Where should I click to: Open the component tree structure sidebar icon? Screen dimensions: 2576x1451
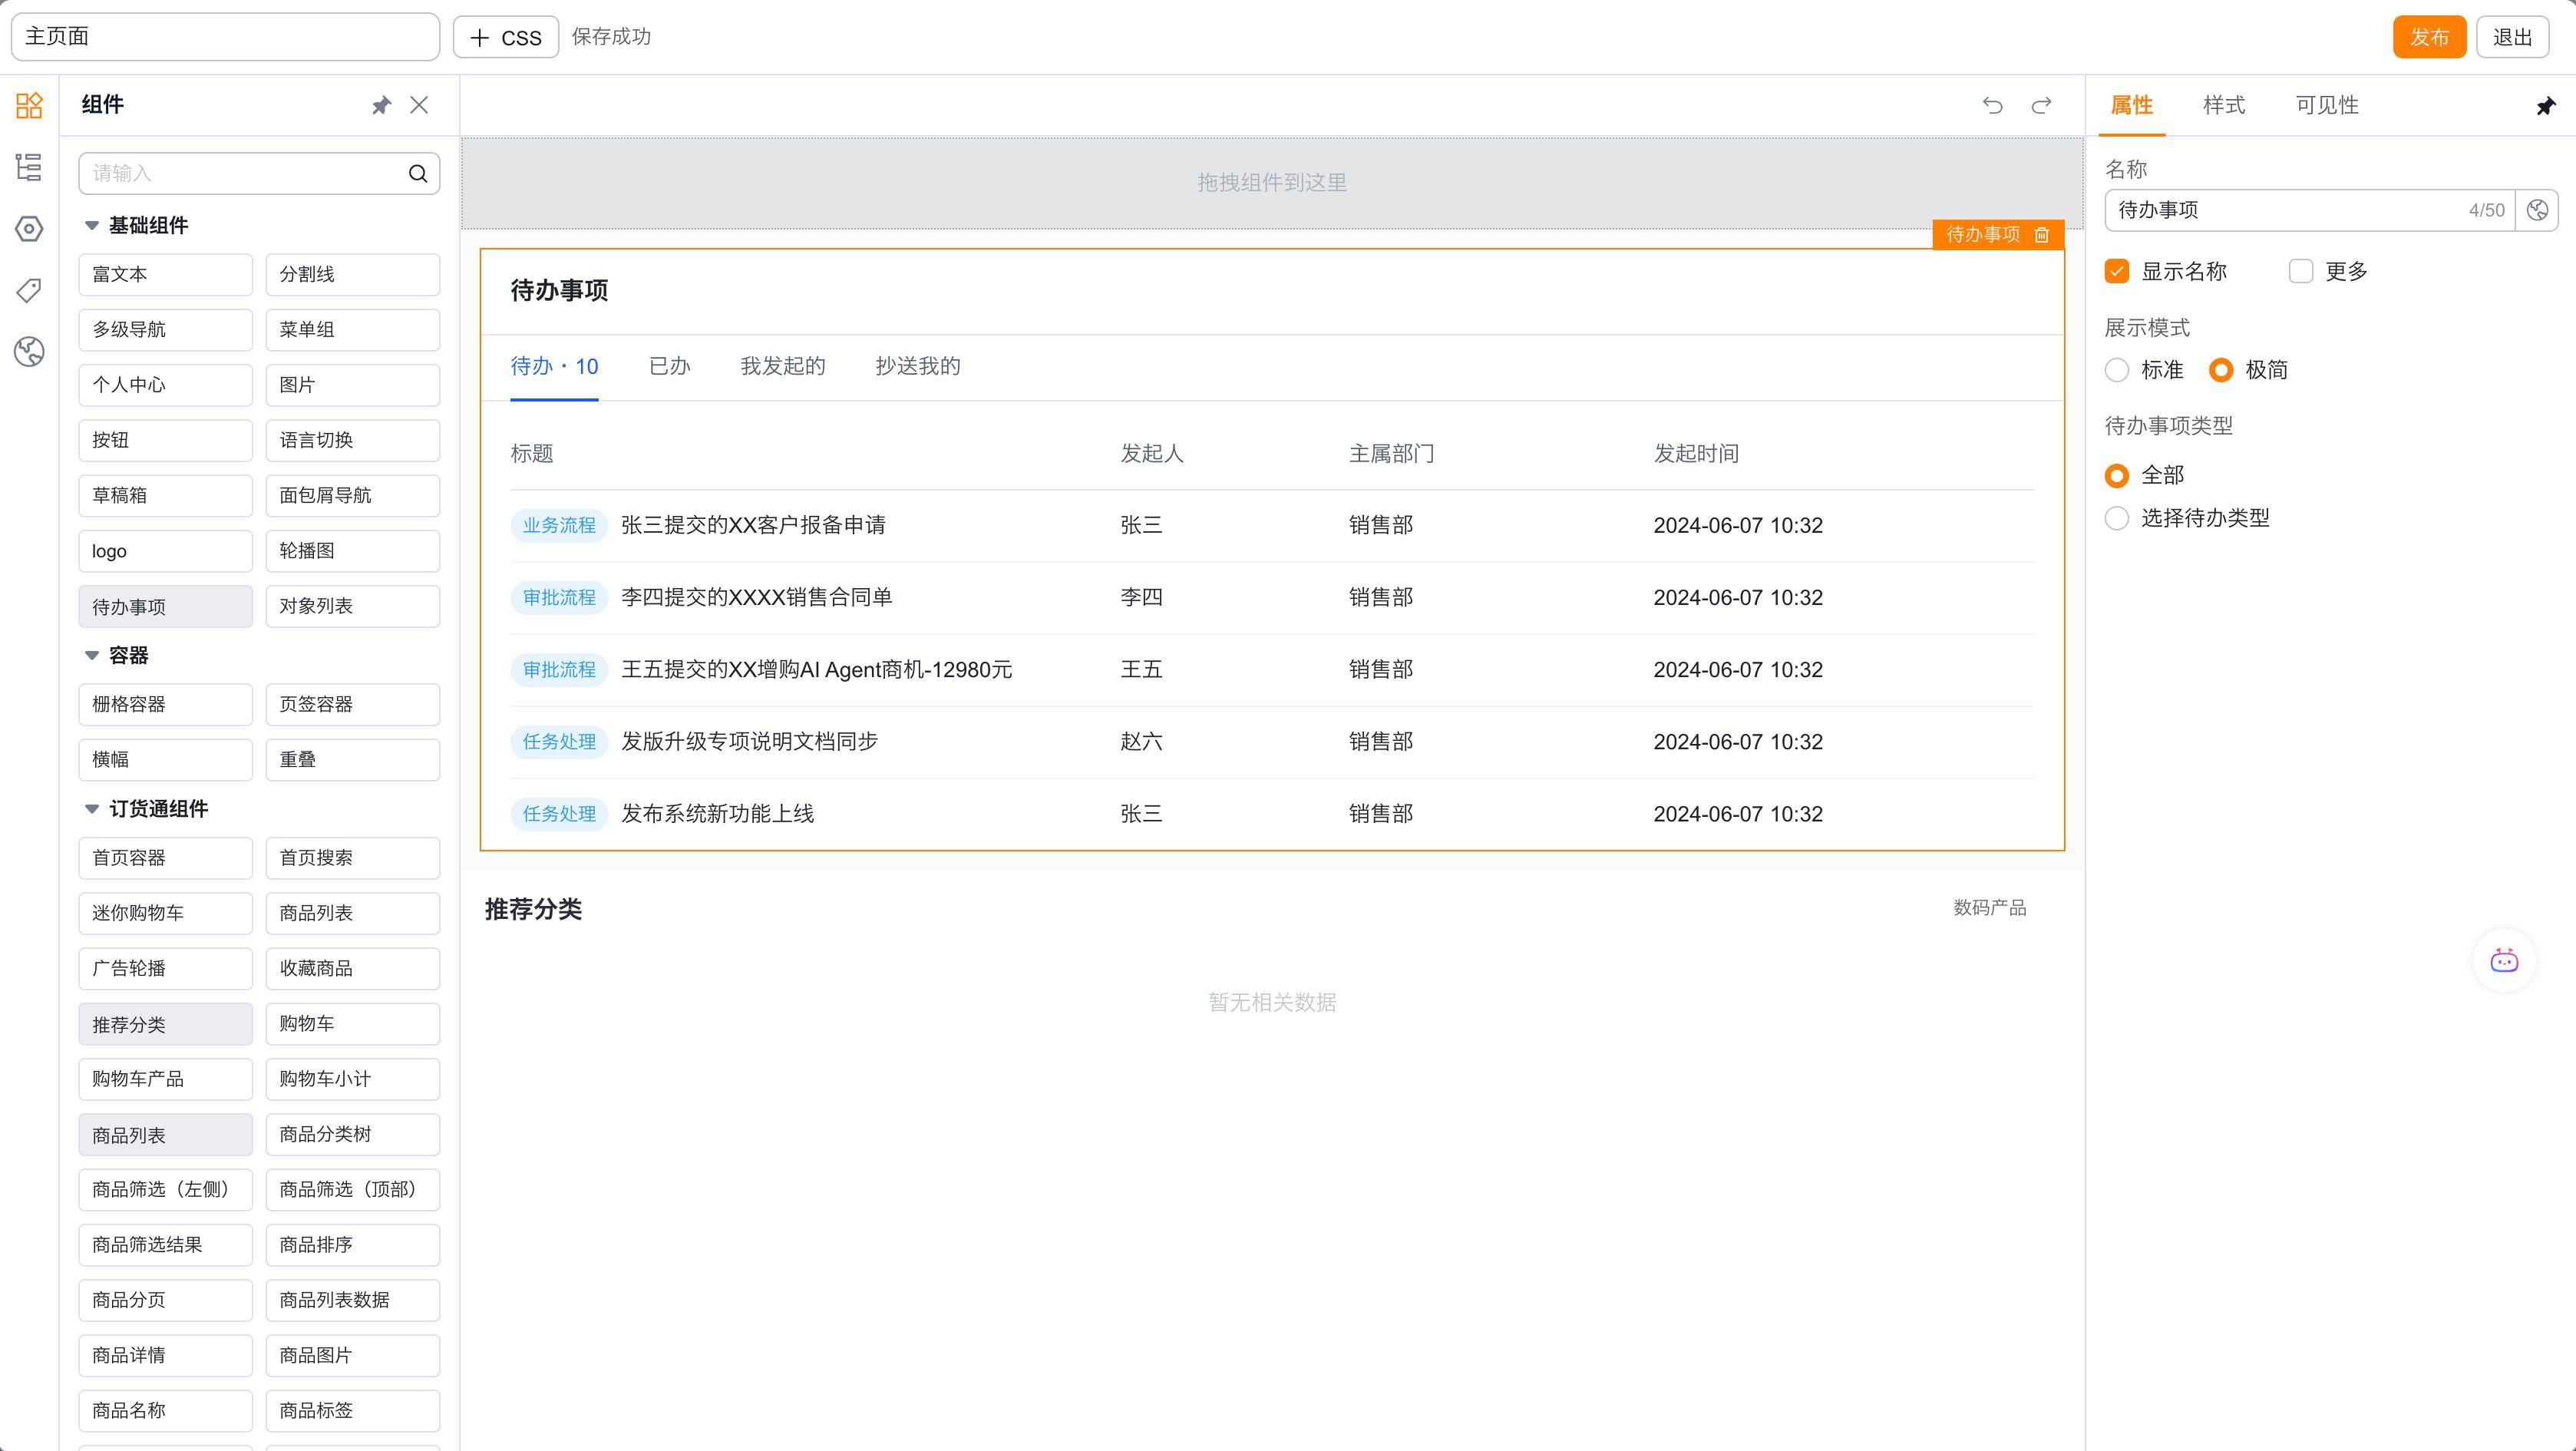29,167
